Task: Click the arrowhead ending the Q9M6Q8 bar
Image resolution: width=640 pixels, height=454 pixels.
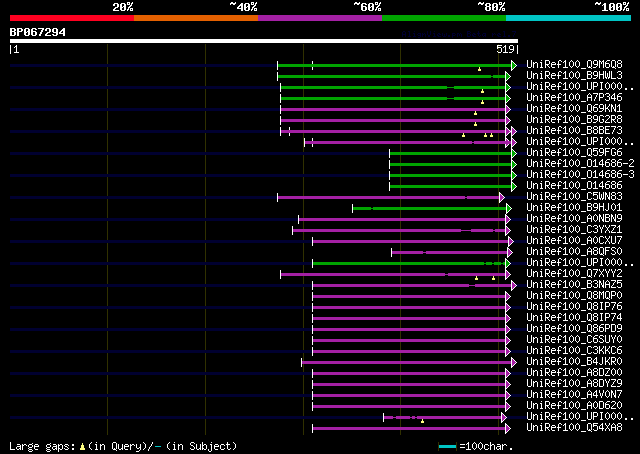Action: click(514, 65)
